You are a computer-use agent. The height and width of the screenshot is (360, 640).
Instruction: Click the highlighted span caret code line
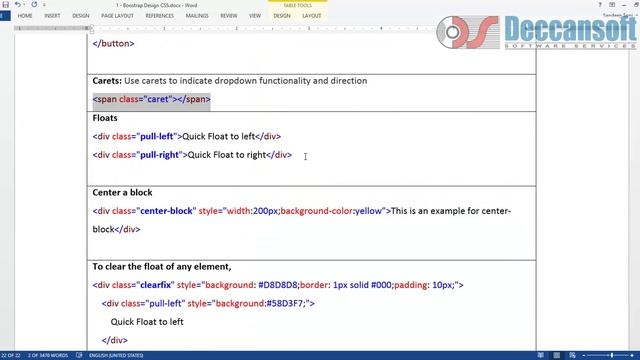[151, 99]
